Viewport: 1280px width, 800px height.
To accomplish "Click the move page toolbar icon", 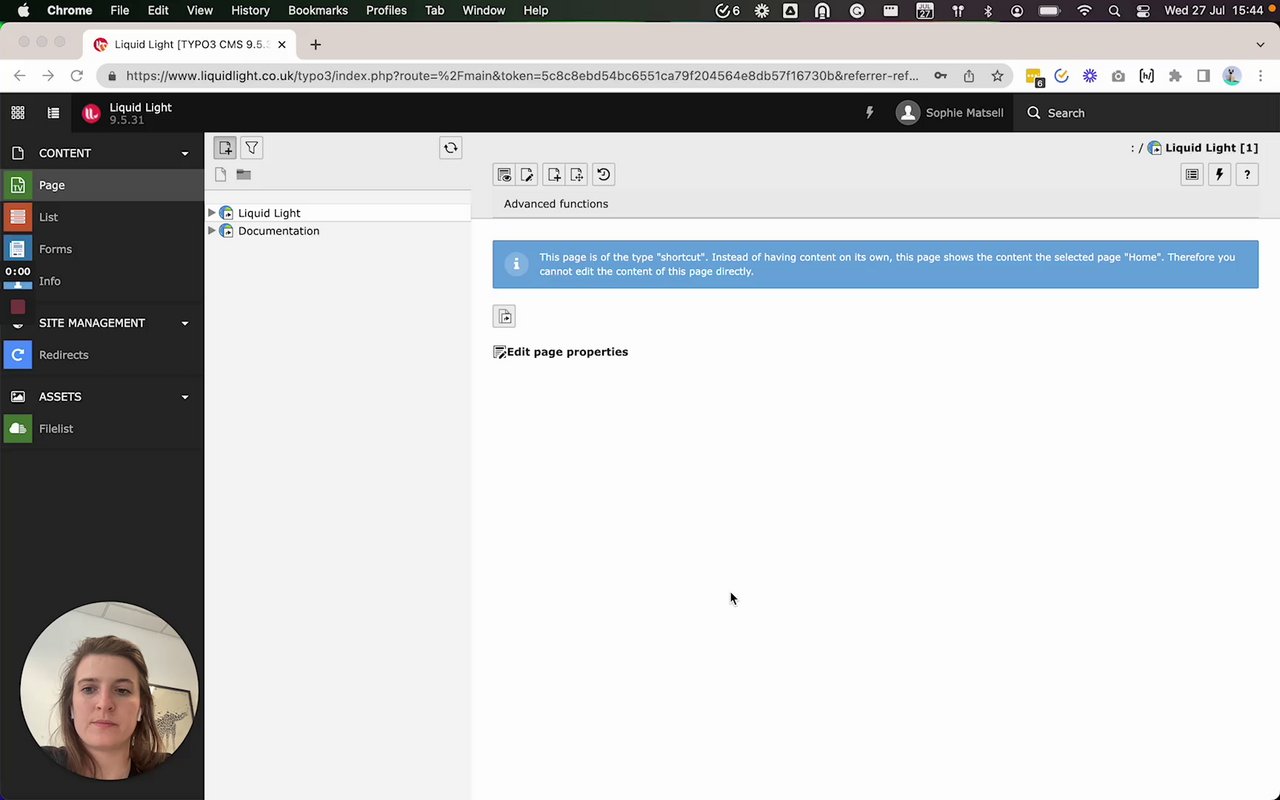I will point(577,175).
